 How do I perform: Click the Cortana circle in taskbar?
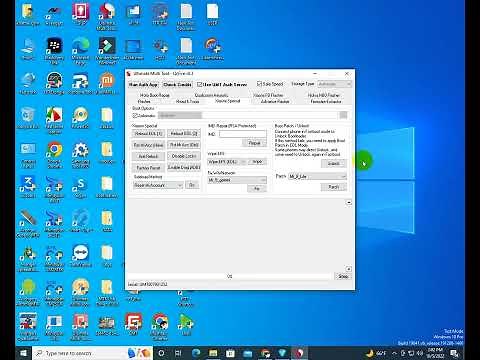161,353
